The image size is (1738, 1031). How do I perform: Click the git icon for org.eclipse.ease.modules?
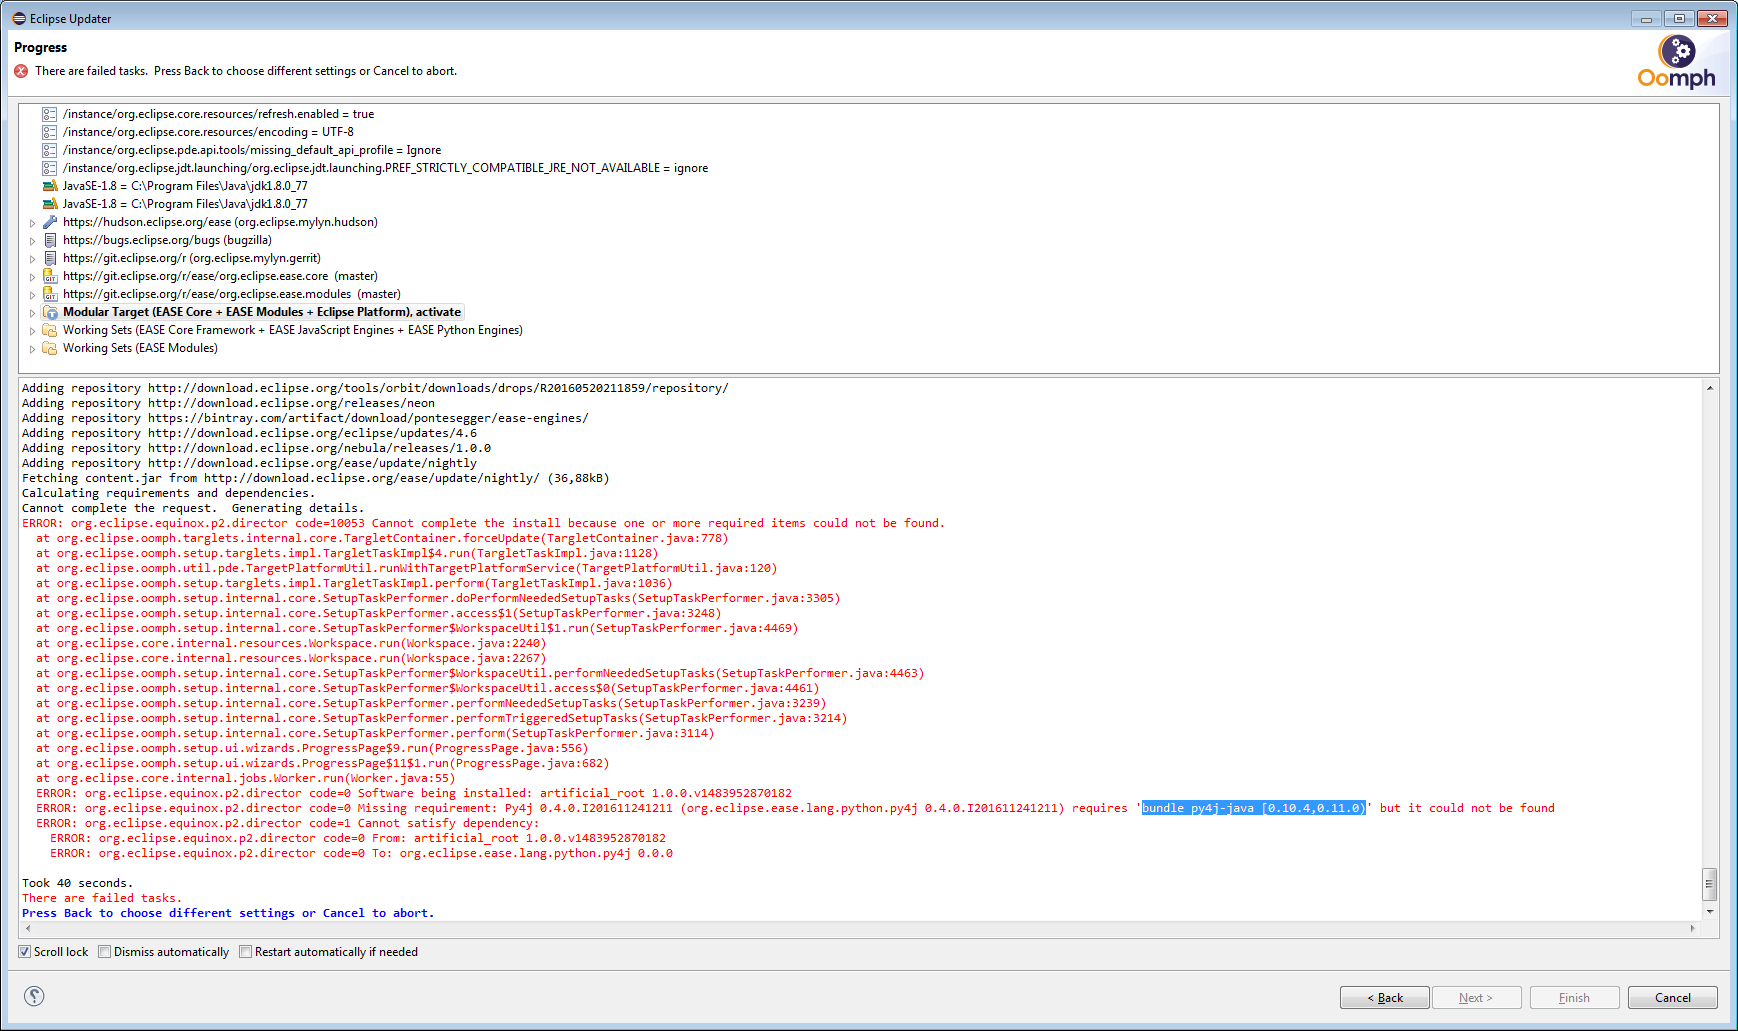pyautogui.click(x=49, y=294)
